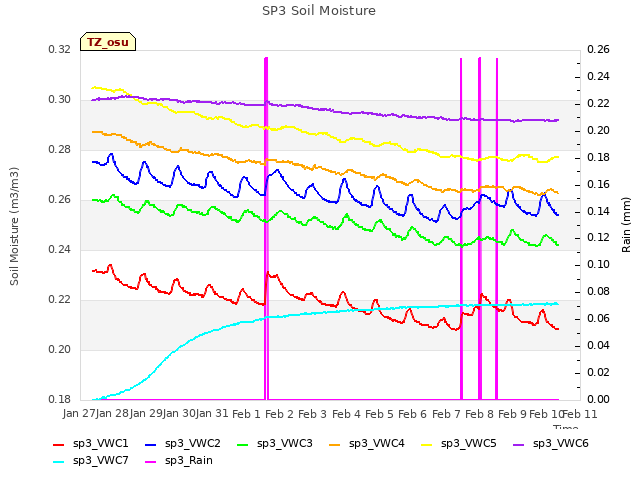Click the purple sp3_VWC6 legend swatch
Image resolution: width=640 pixels, height=480 pixels.
point(519,444)
